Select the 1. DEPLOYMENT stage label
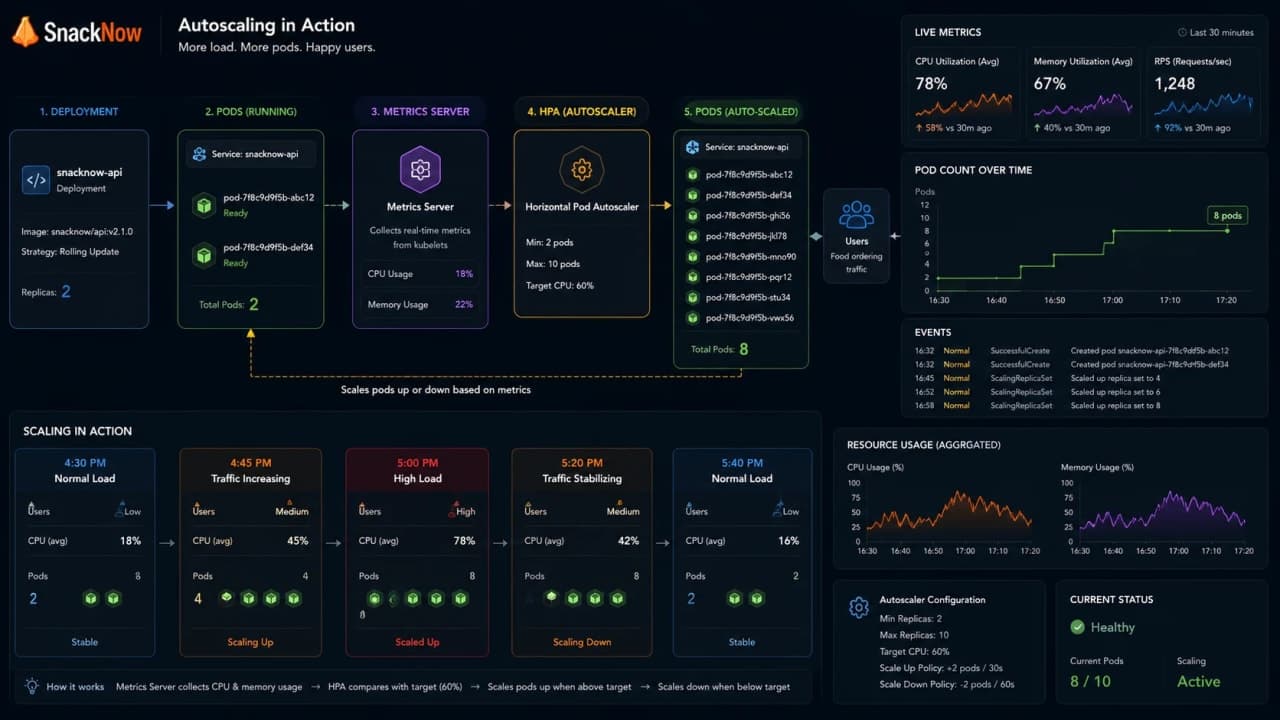Image resolution: width=1280 pixels, height=720 pixels. [79, 112]
